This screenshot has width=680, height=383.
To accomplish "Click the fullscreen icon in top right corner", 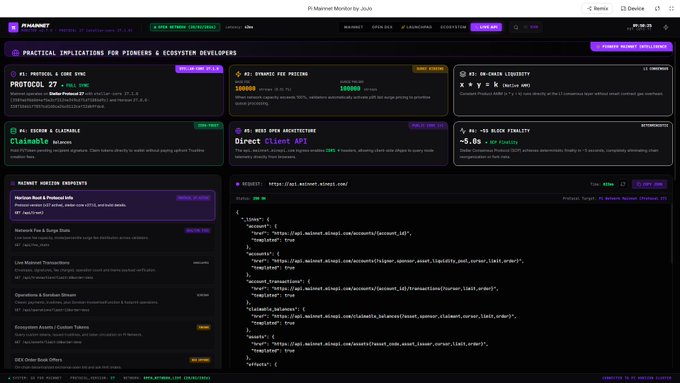I will pyautogui.click(x=671, y=8).
